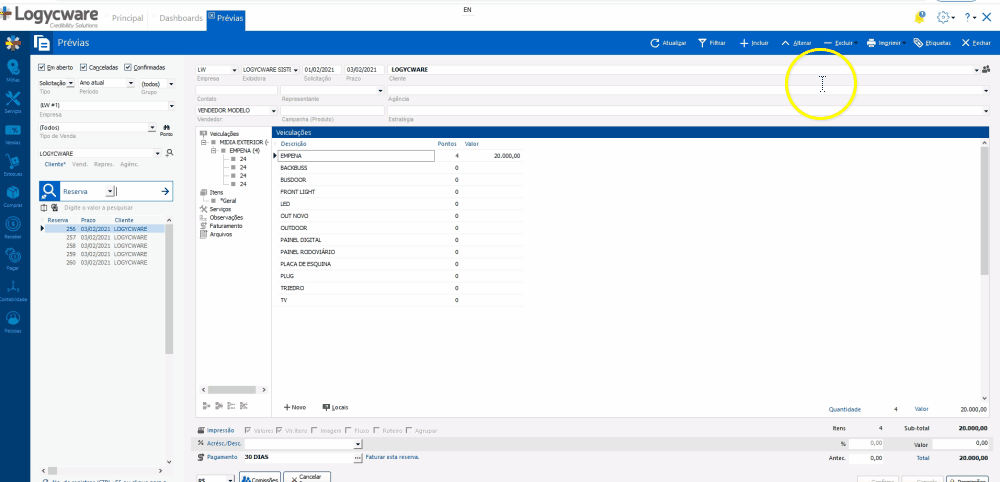The image size is (1000, 482).
Task: Open the Compras sidebar module
Action: pyautogui.click(x=13, y=195)
